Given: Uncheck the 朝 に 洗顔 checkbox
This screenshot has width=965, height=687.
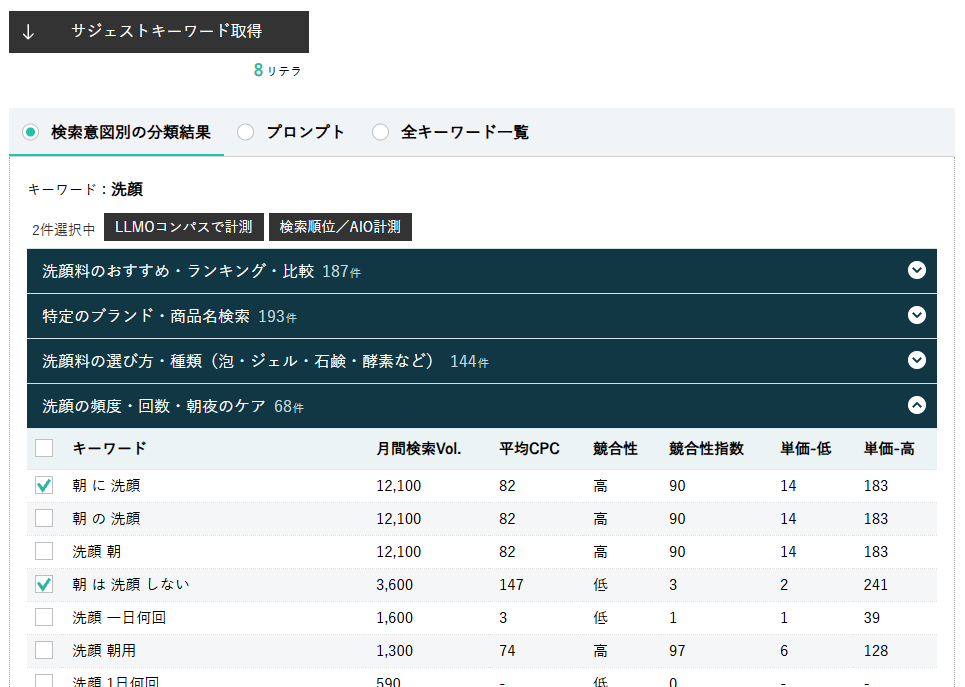Looking at the screenshot, I should (x=44, y=486).
